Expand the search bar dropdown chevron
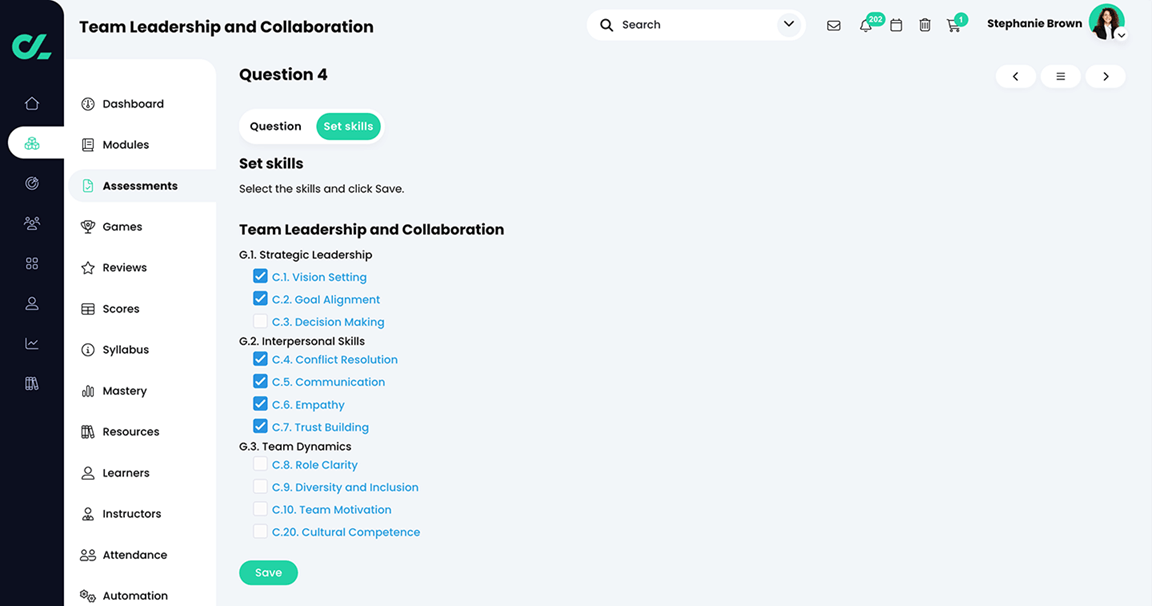Viewport: 1152px width, 606px height. pyautogui.click(x=788, y=23)
